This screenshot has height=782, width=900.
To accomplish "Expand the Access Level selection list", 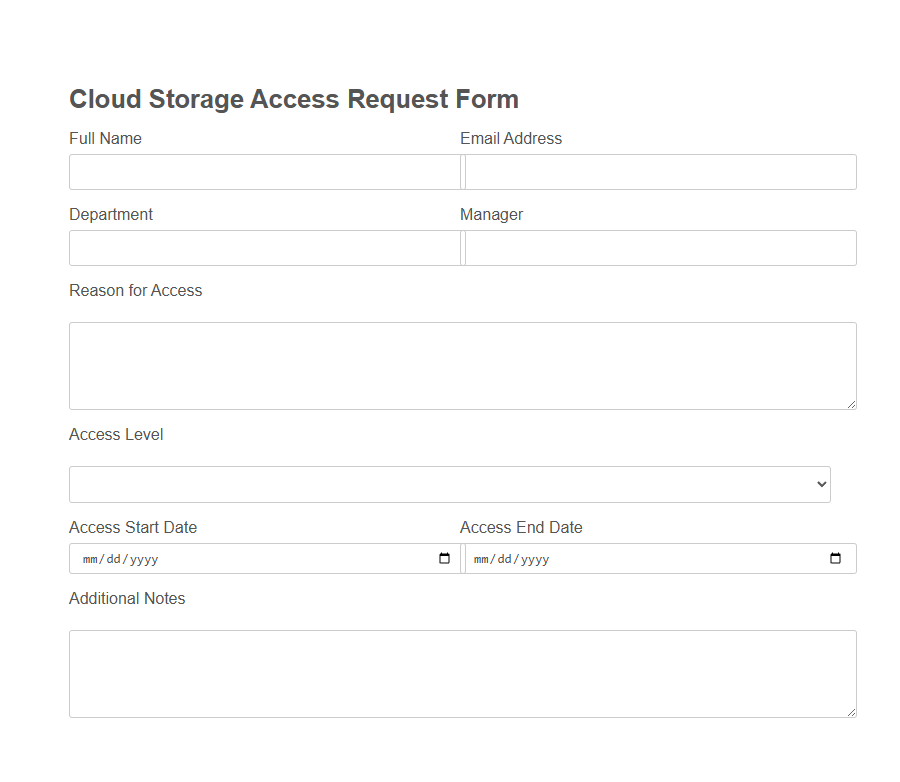I will tap(450, 484).
